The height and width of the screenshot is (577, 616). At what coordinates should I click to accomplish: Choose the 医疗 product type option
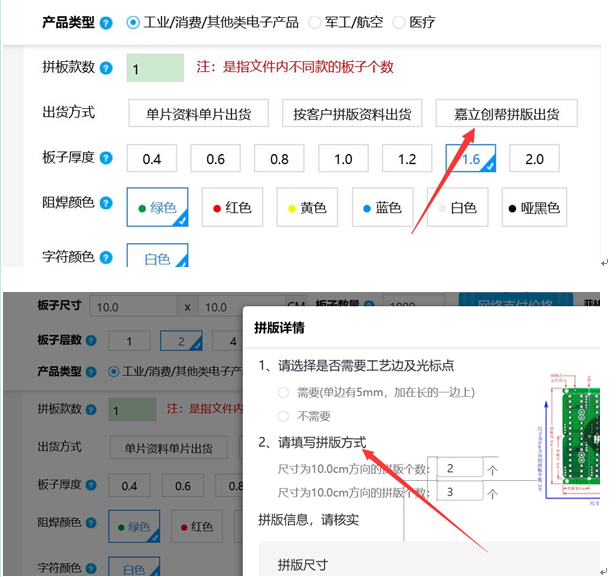click(x=399, y=22)
